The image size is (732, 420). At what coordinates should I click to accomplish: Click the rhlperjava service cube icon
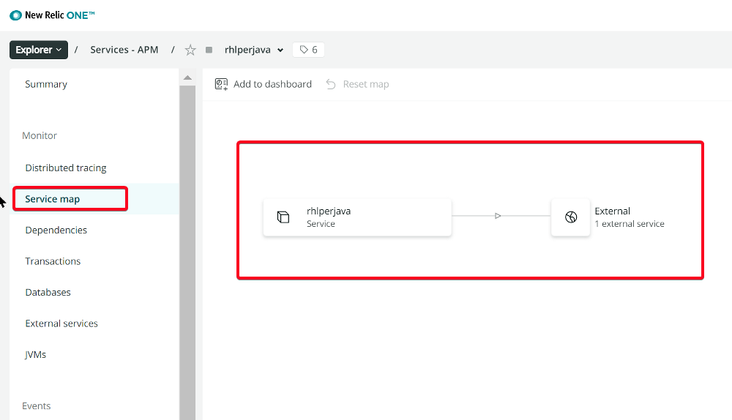click(283, 217)
